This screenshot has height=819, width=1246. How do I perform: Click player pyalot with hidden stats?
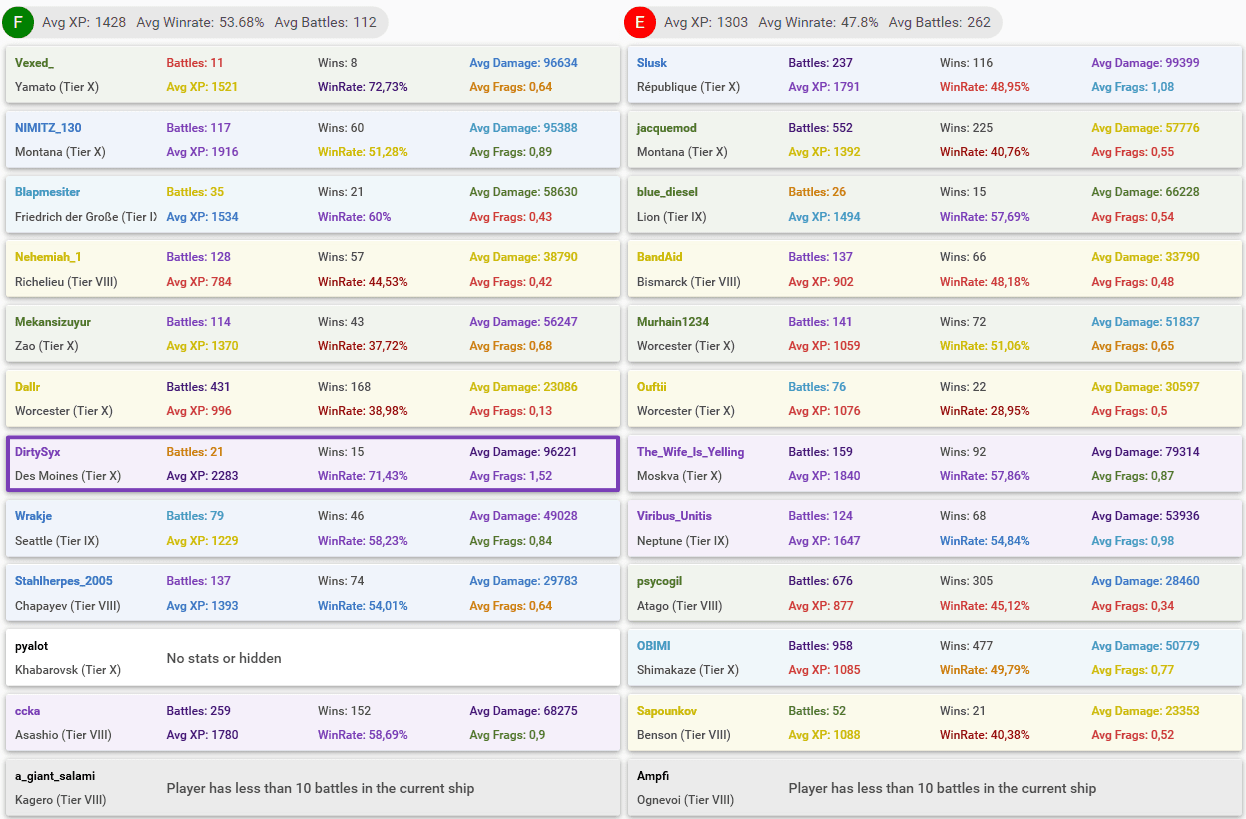(x=31, y=646)
